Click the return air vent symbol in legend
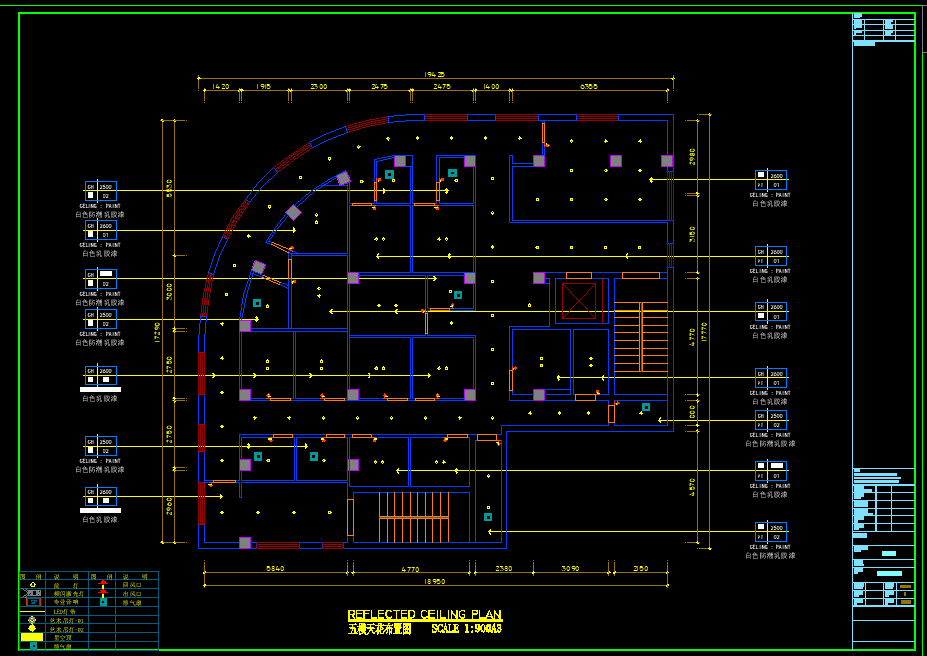927x656 pixels. [x=103, y=584]
